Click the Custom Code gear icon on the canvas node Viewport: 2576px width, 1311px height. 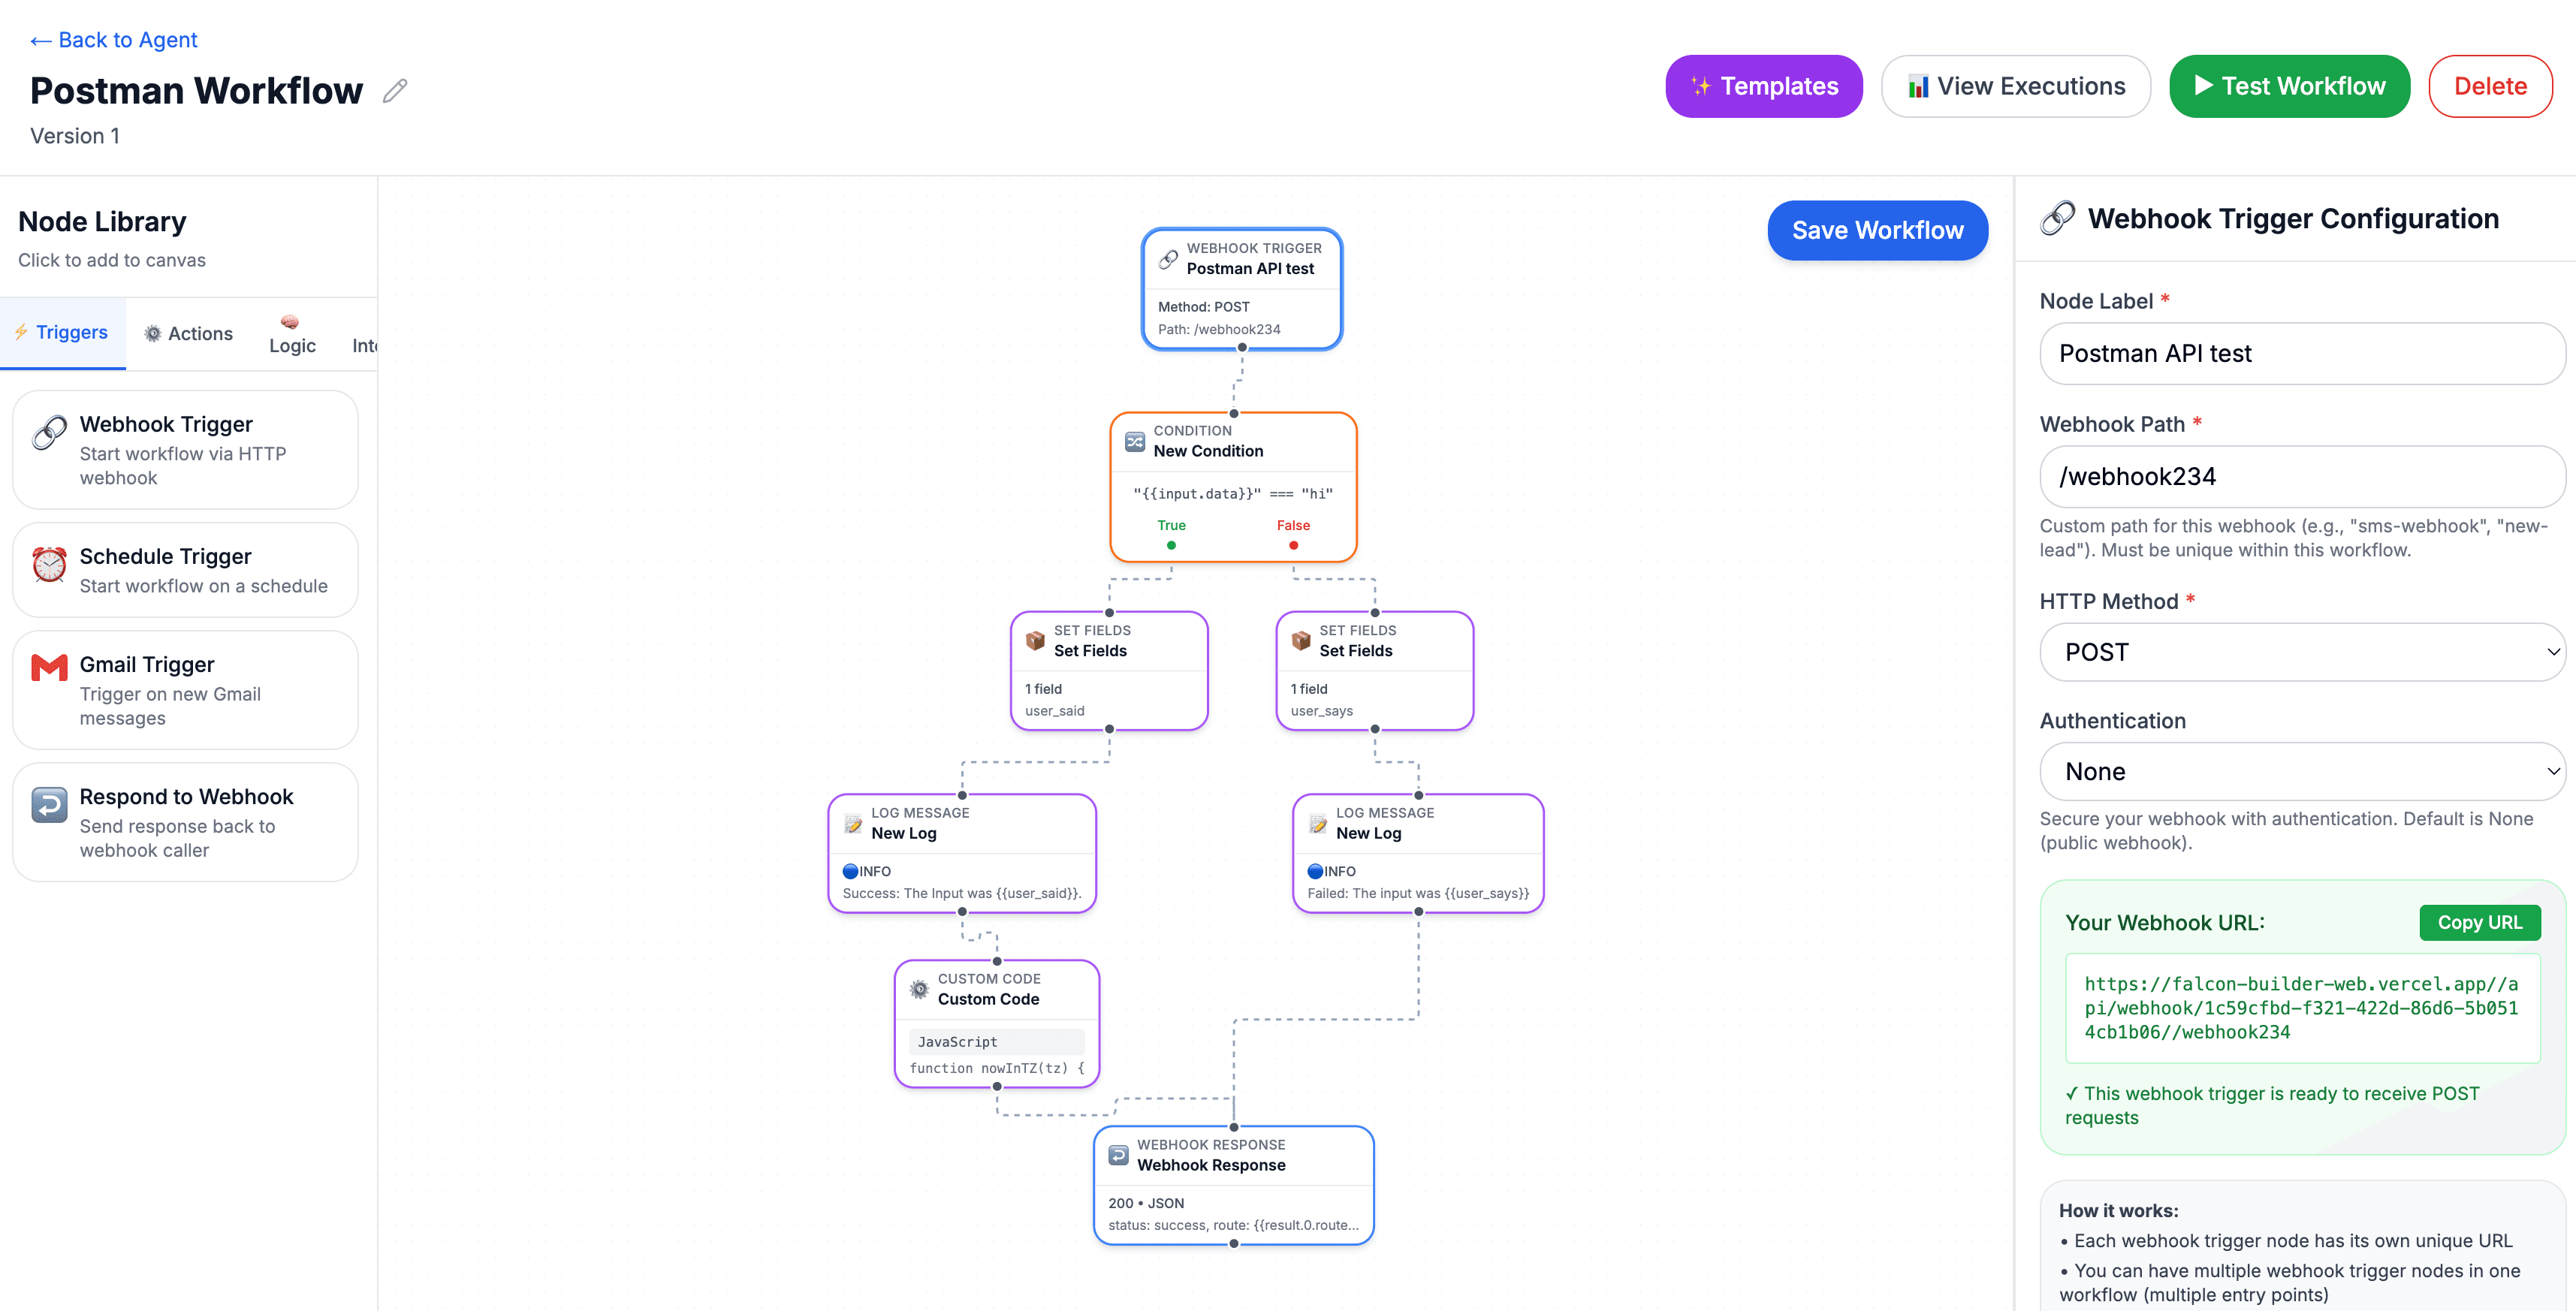tap(920, 989)
